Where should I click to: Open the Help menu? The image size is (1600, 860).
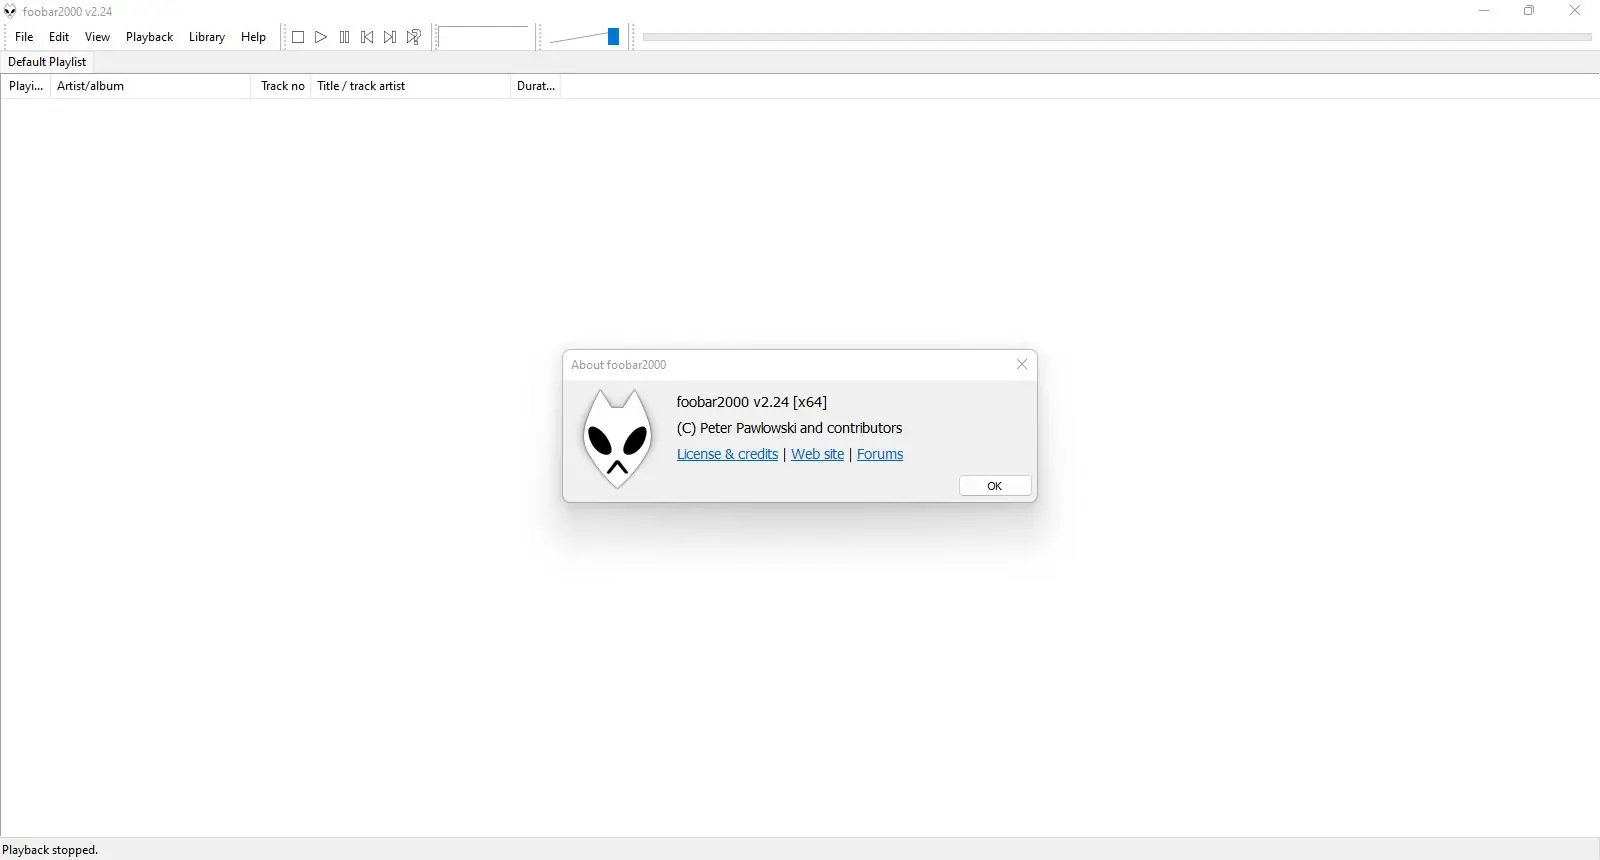253,37
